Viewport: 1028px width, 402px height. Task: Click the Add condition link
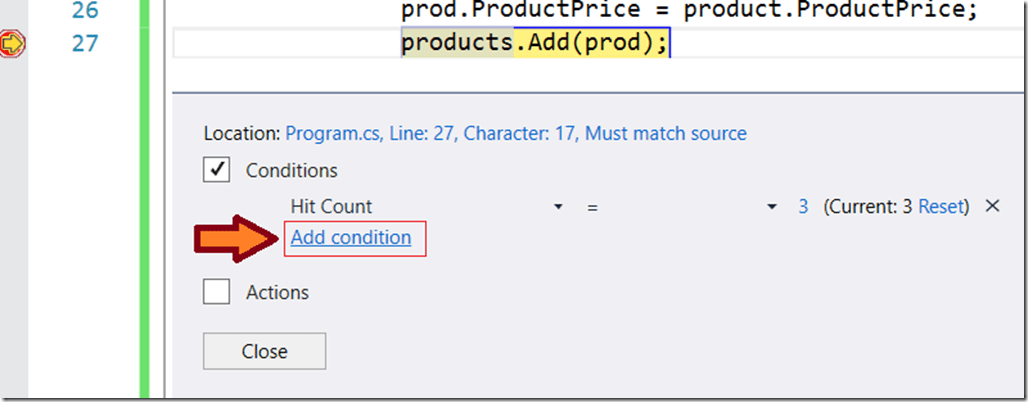(x=351, y=238)
